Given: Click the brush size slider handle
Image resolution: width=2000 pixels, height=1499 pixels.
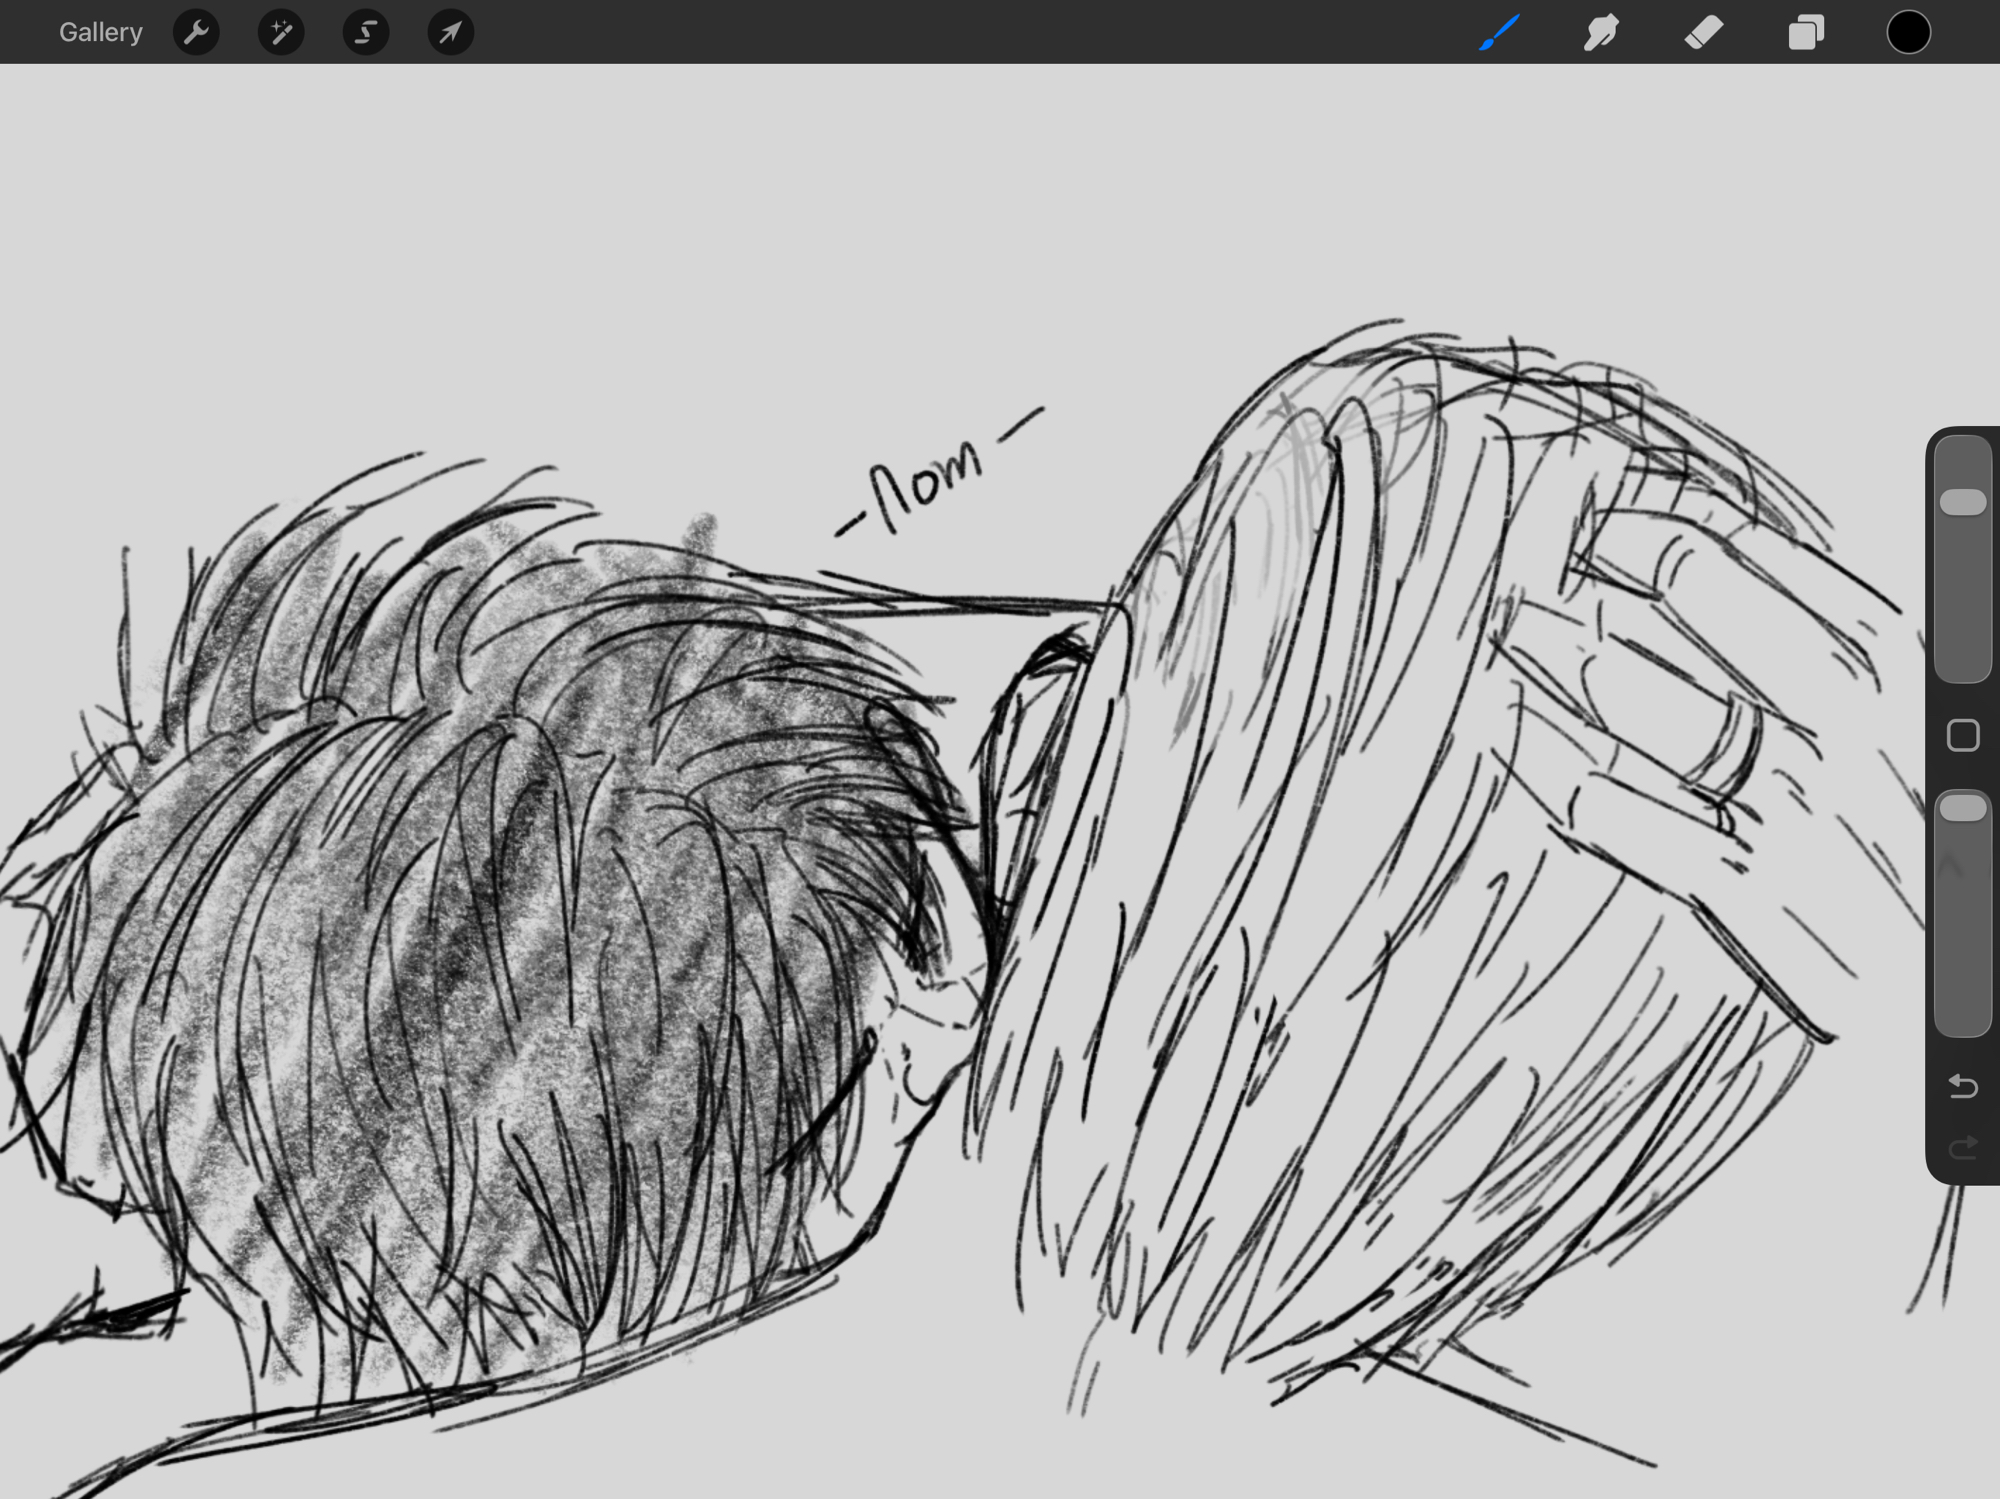Looking at the screenshot, I should pos(1963,502).
